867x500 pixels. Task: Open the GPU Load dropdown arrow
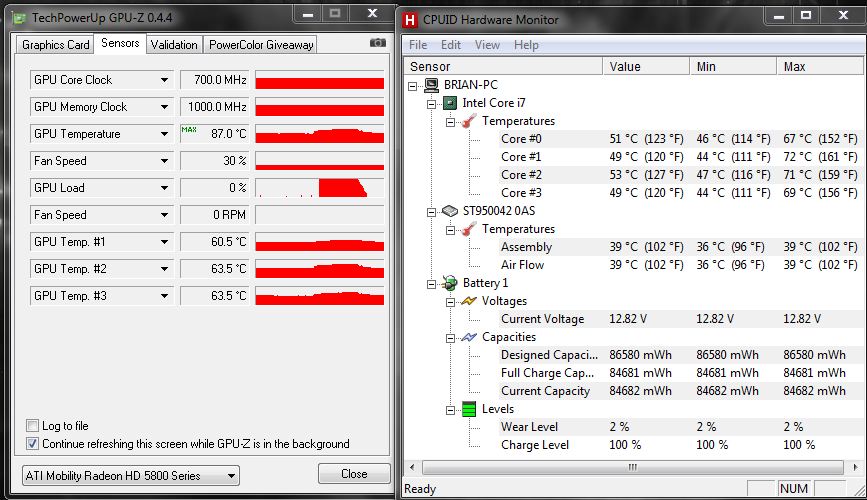(x=164, y=188)
